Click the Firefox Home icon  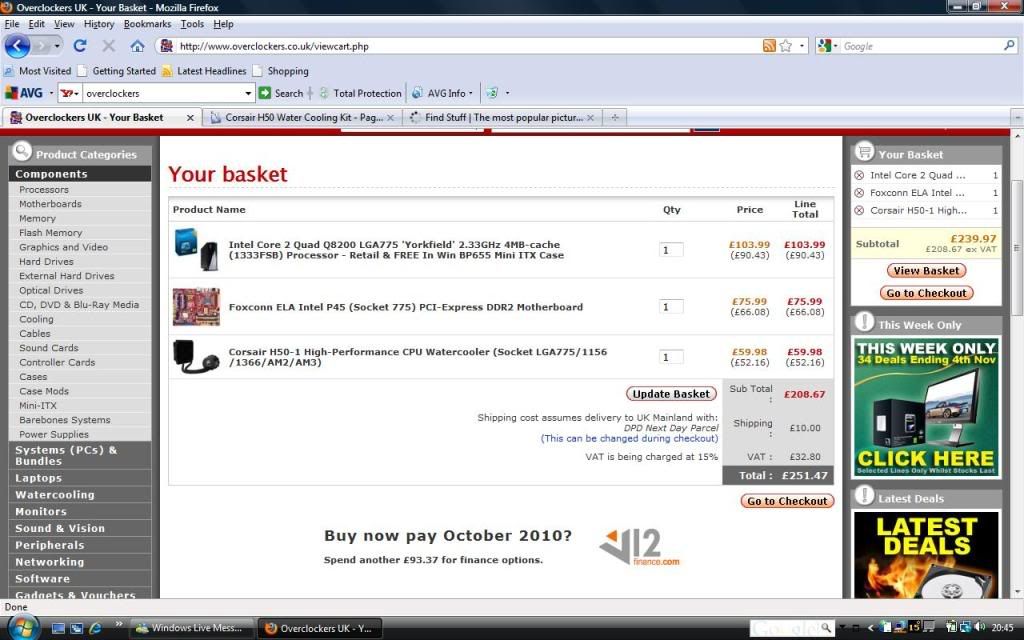point(137,46)
